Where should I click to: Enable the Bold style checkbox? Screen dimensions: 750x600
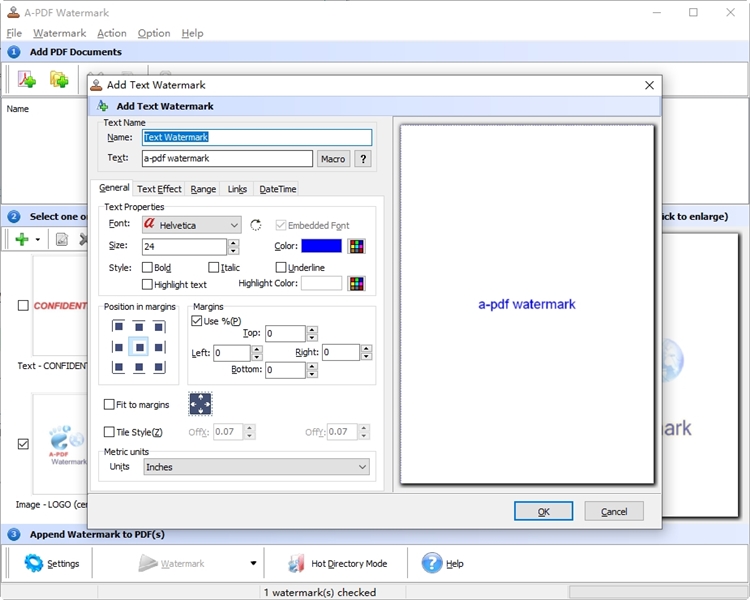pos(148,268)
